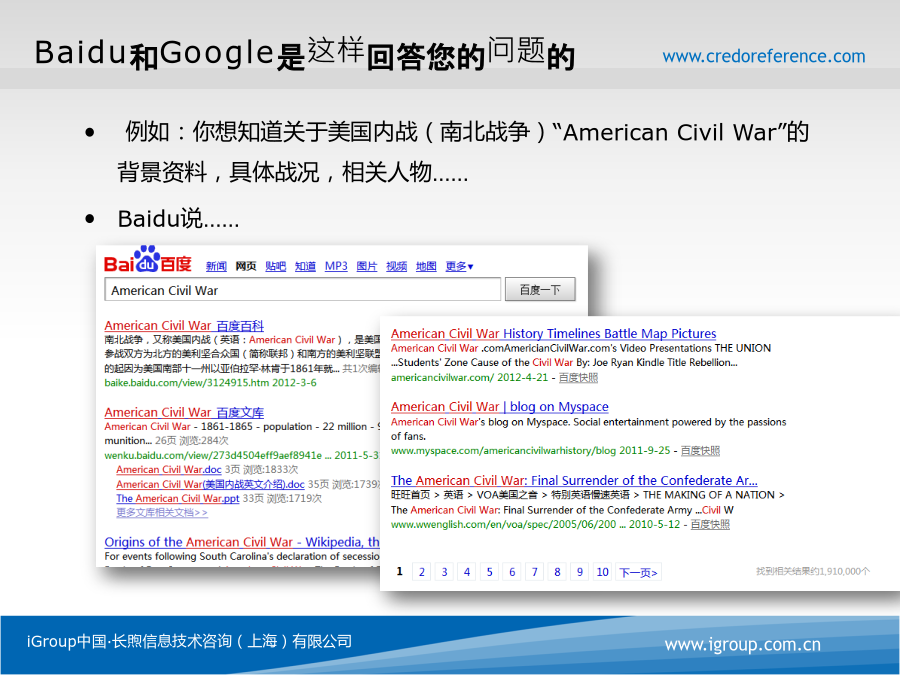Open American Civil War 百度文库 result

pyautogui.click(x=184, y=413)
